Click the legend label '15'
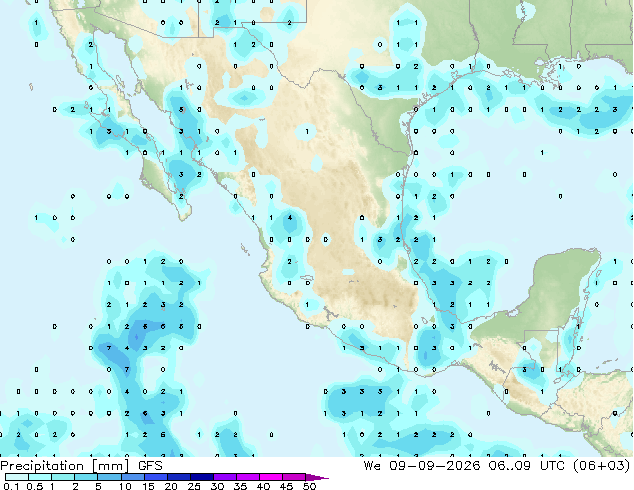Viewport: 634px width, 490px height. (x=148, y=486)
